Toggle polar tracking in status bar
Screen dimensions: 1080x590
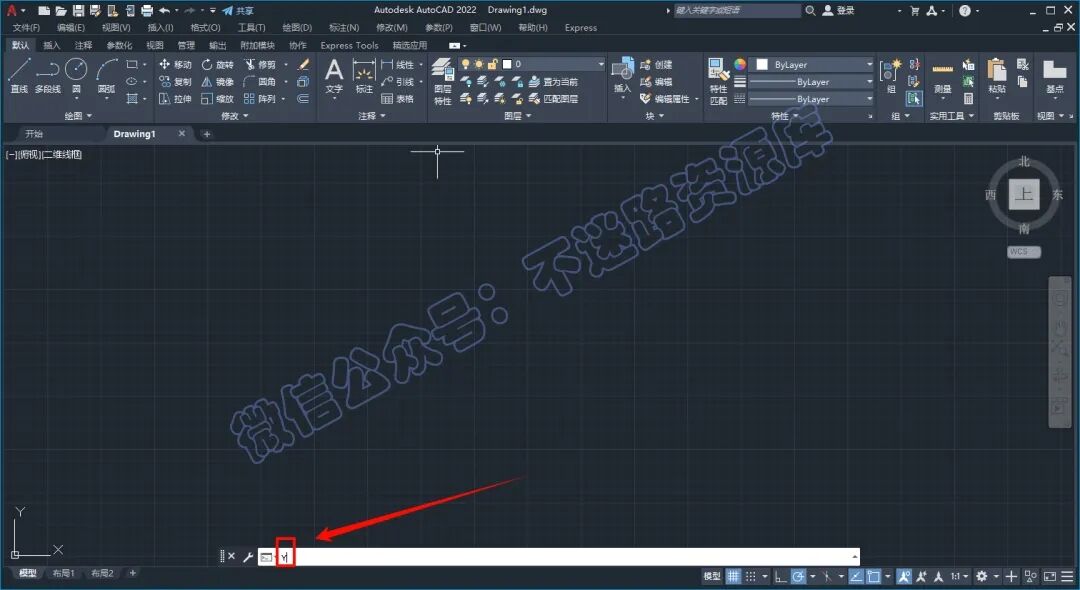pyautogui.click(x=798, y=576)
